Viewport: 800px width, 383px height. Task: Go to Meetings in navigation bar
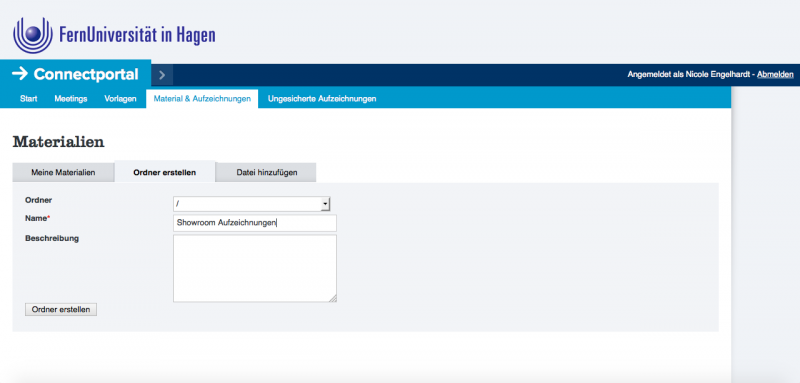point(71,99)
